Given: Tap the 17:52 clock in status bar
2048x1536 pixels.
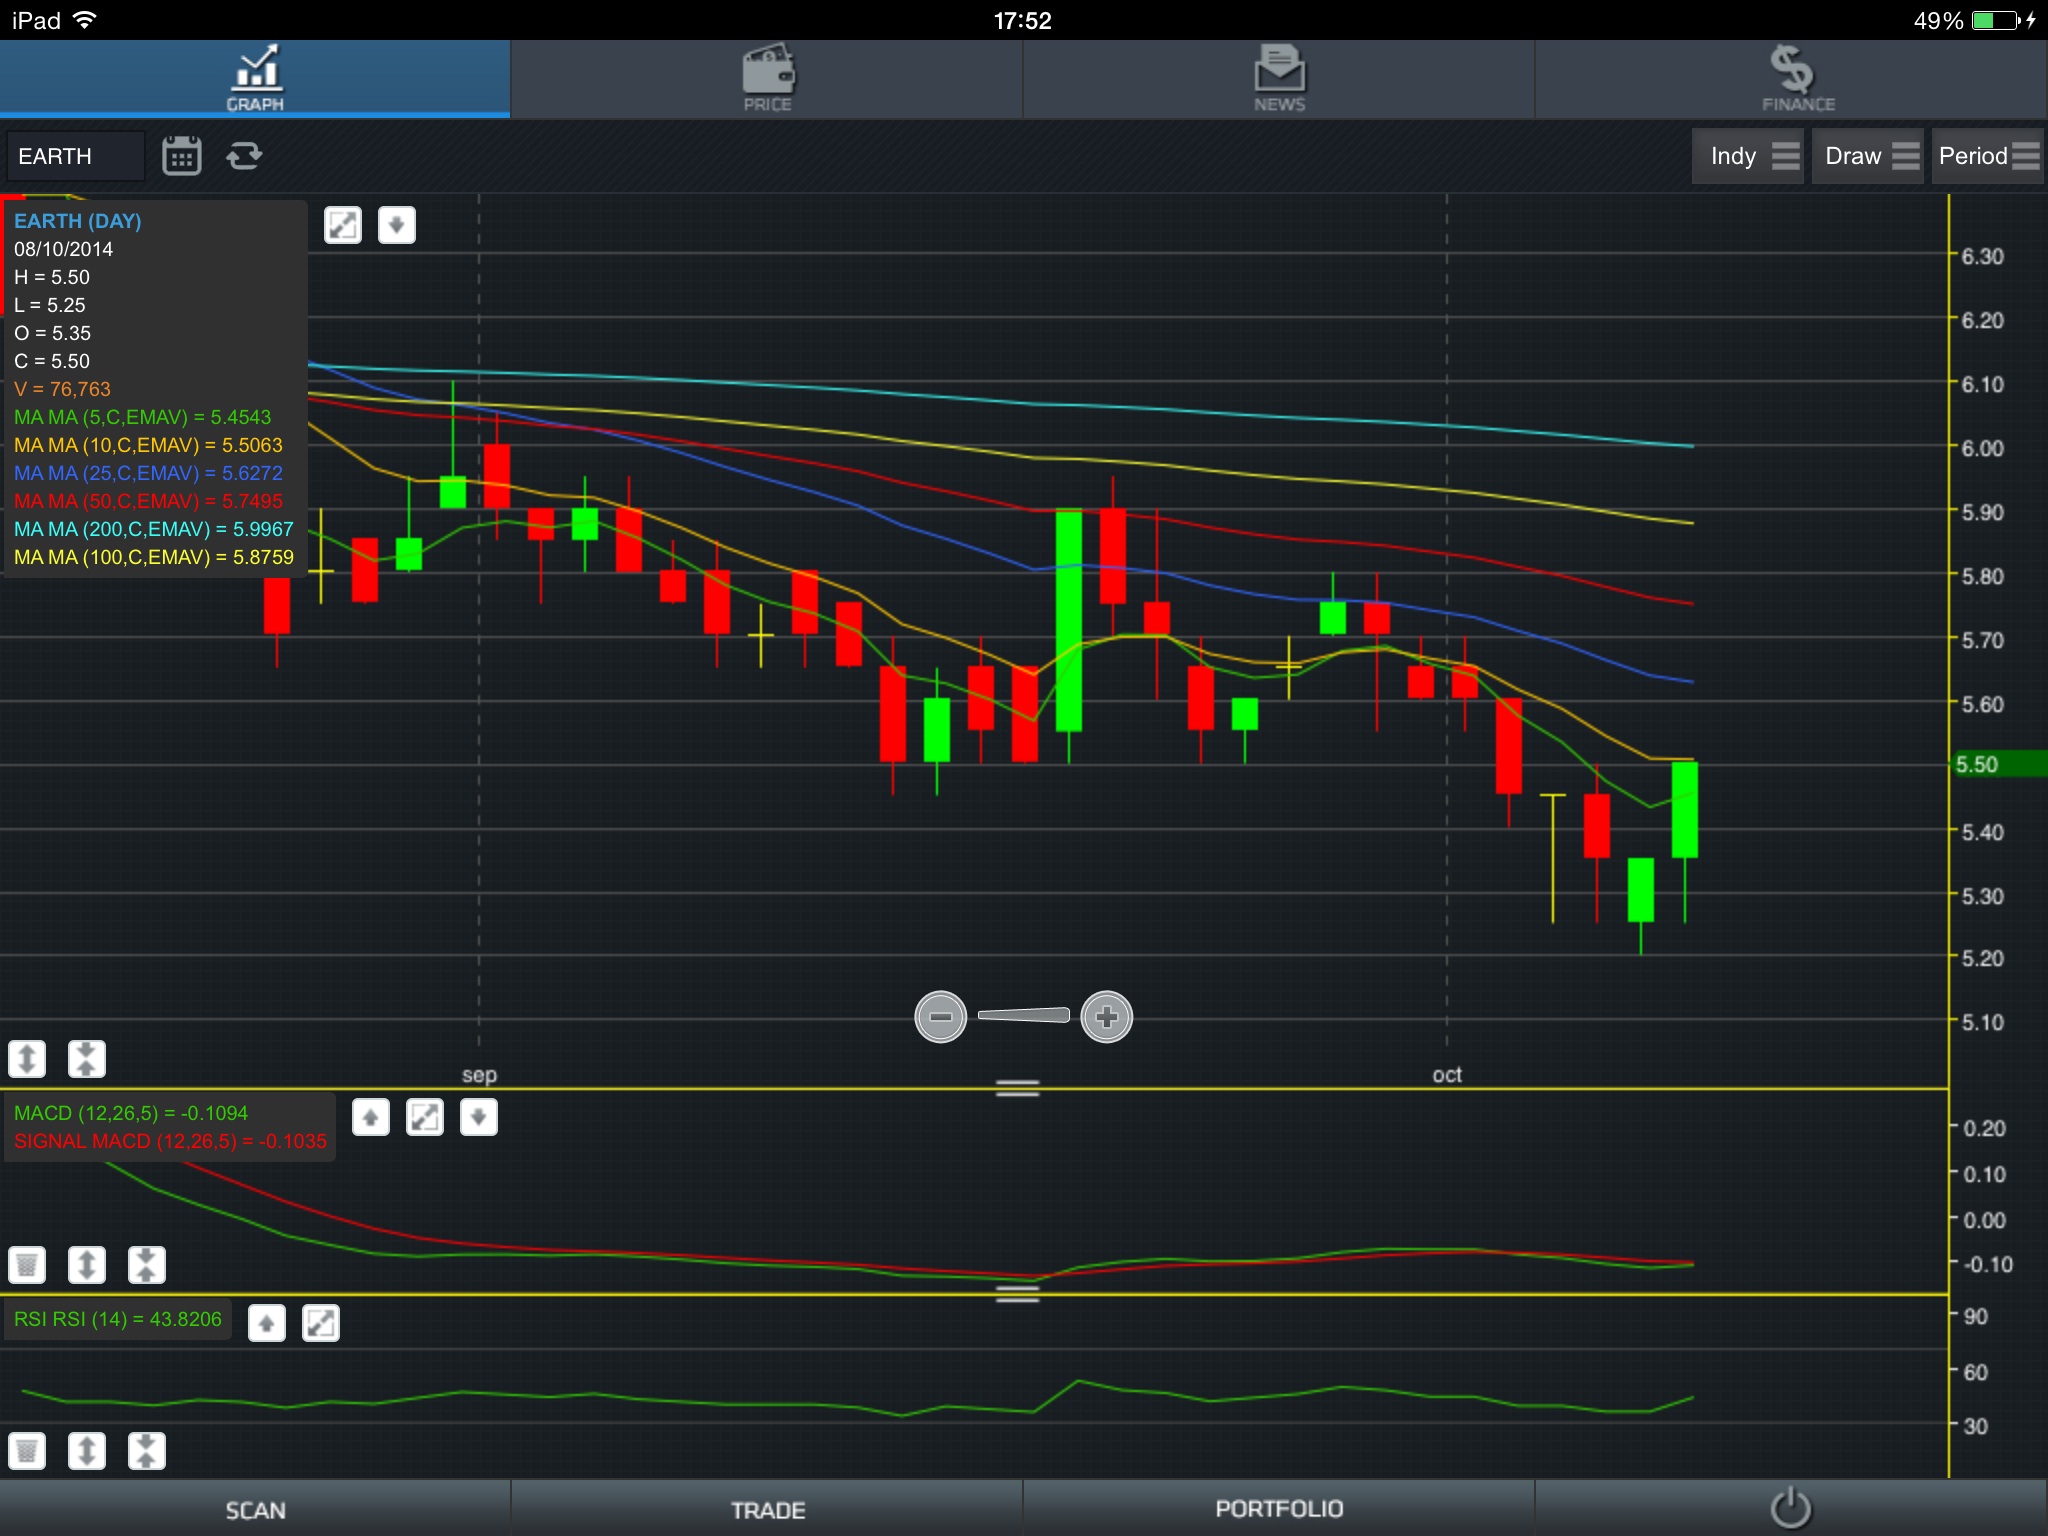Looking at the screenshot, I should pyautogui.click(x=1023, y=20).
